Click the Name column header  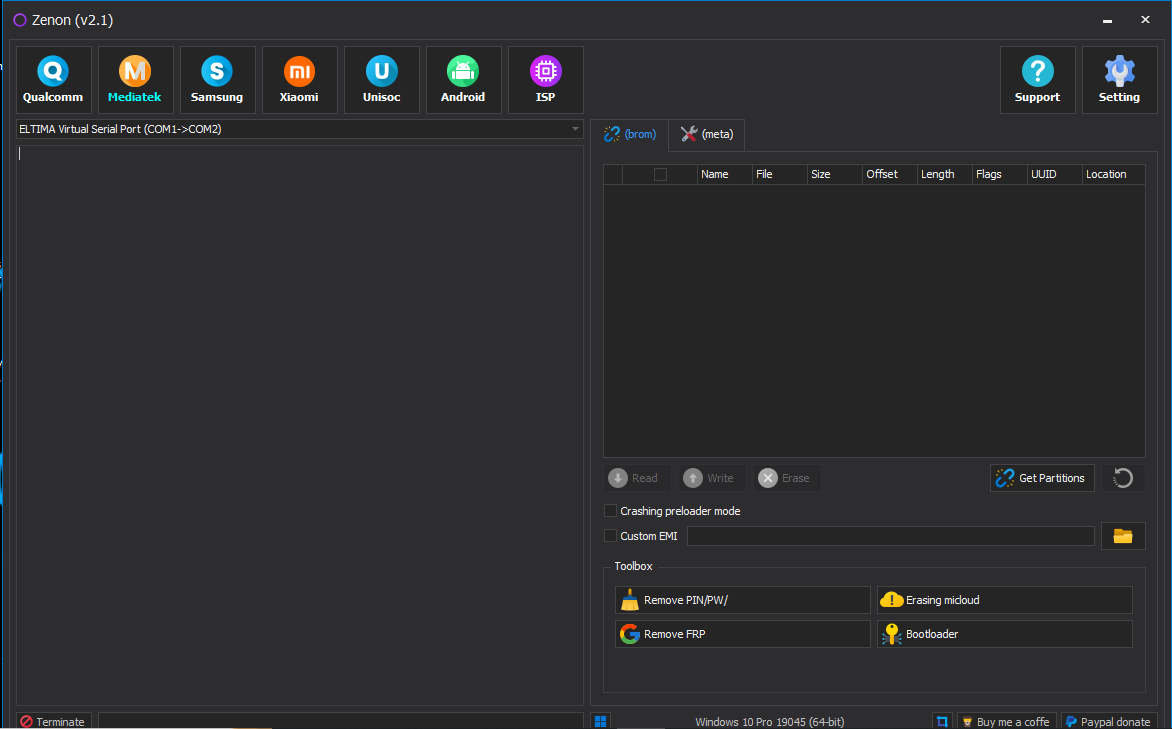(724, 174)
